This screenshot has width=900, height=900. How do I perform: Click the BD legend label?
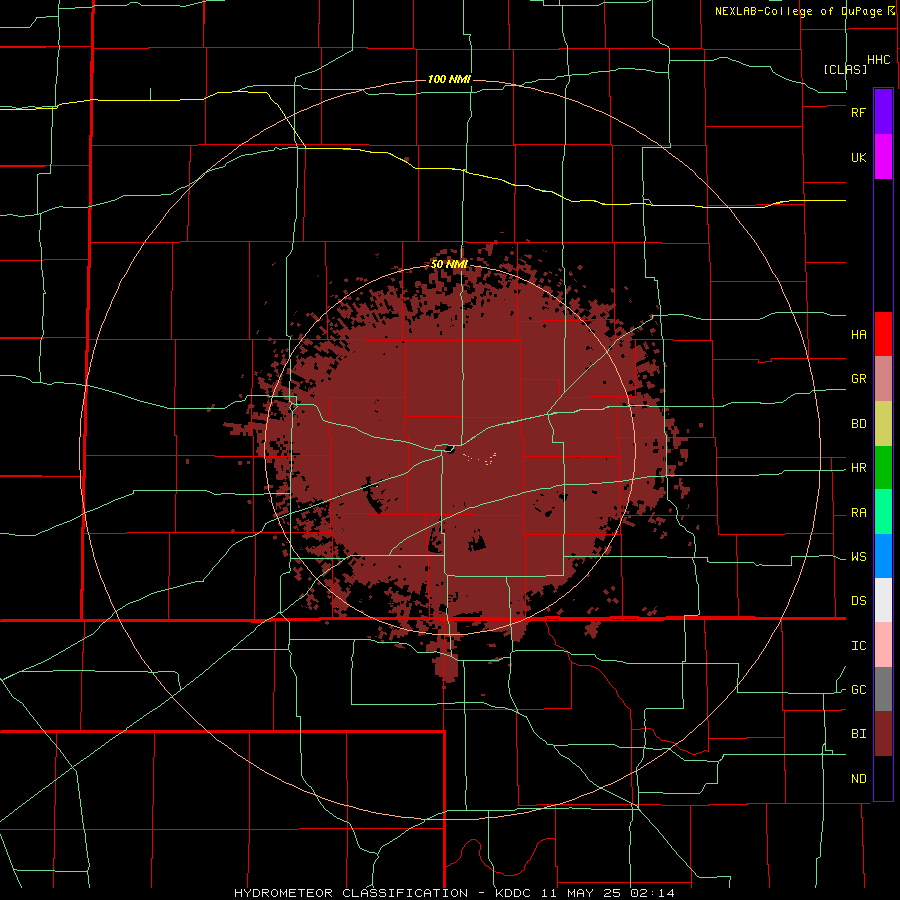tap(858, 424)
